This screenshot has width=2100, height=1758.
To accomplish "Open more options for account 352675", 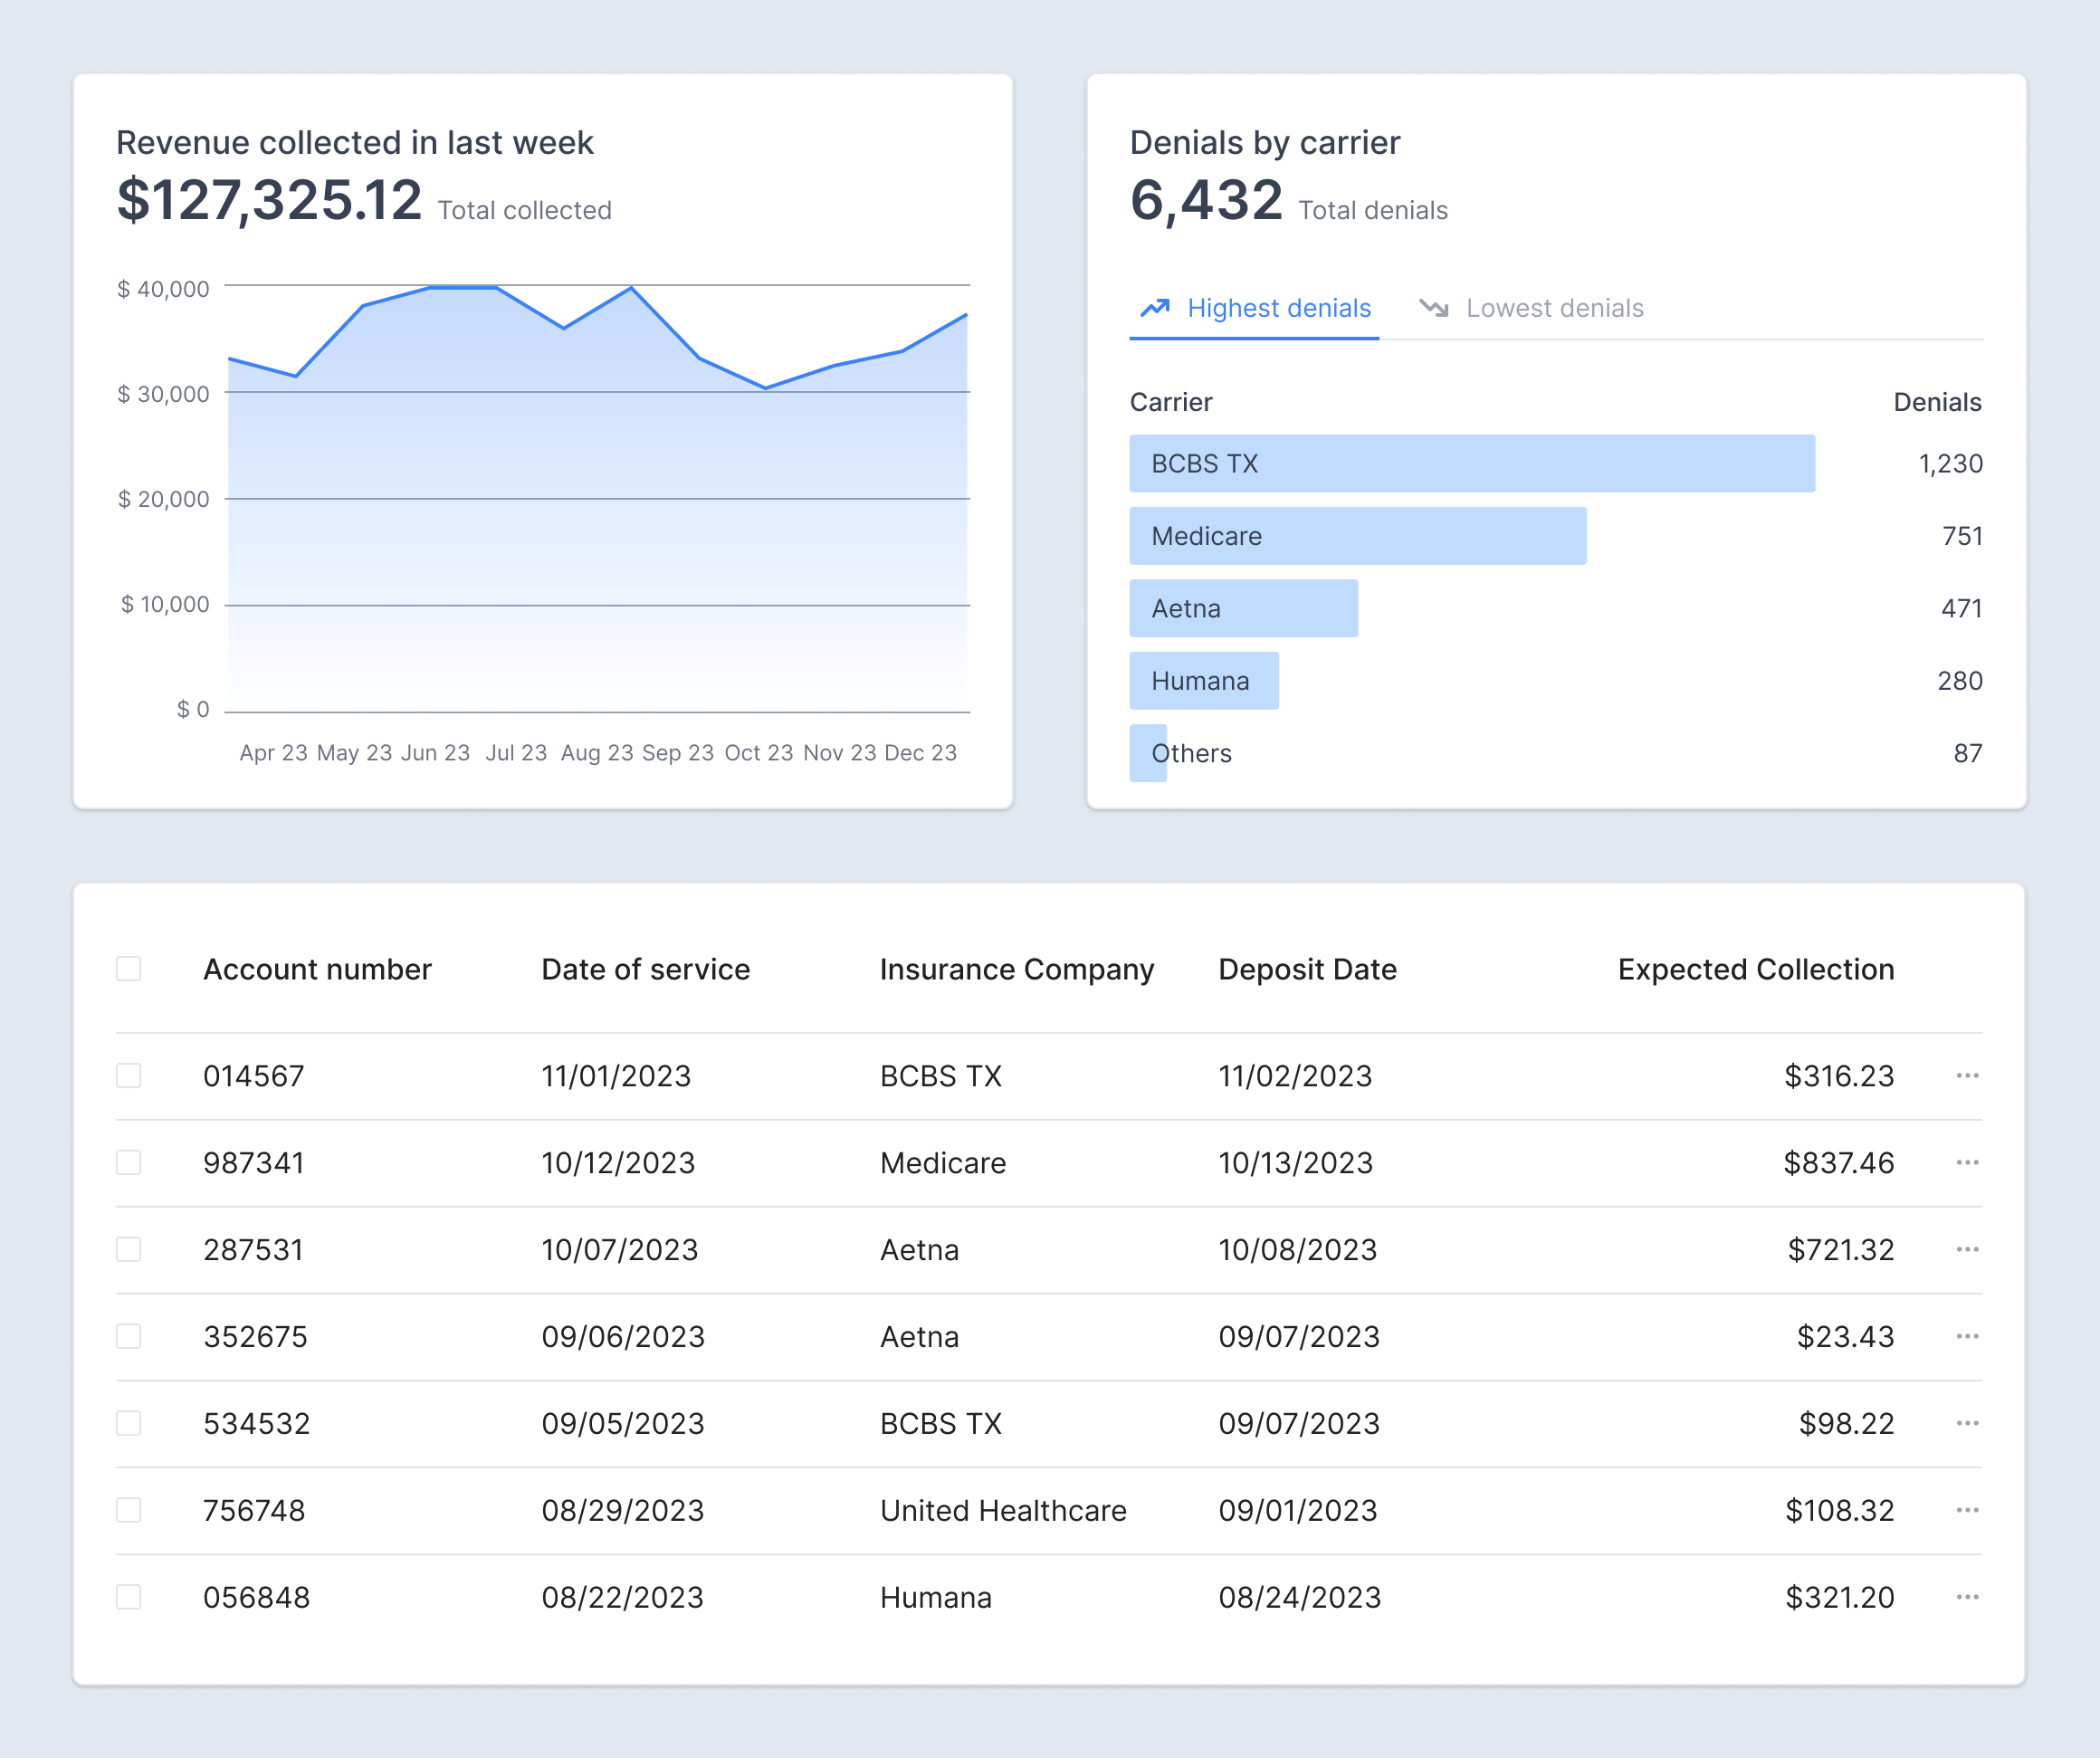I will click(1967, 1337).
